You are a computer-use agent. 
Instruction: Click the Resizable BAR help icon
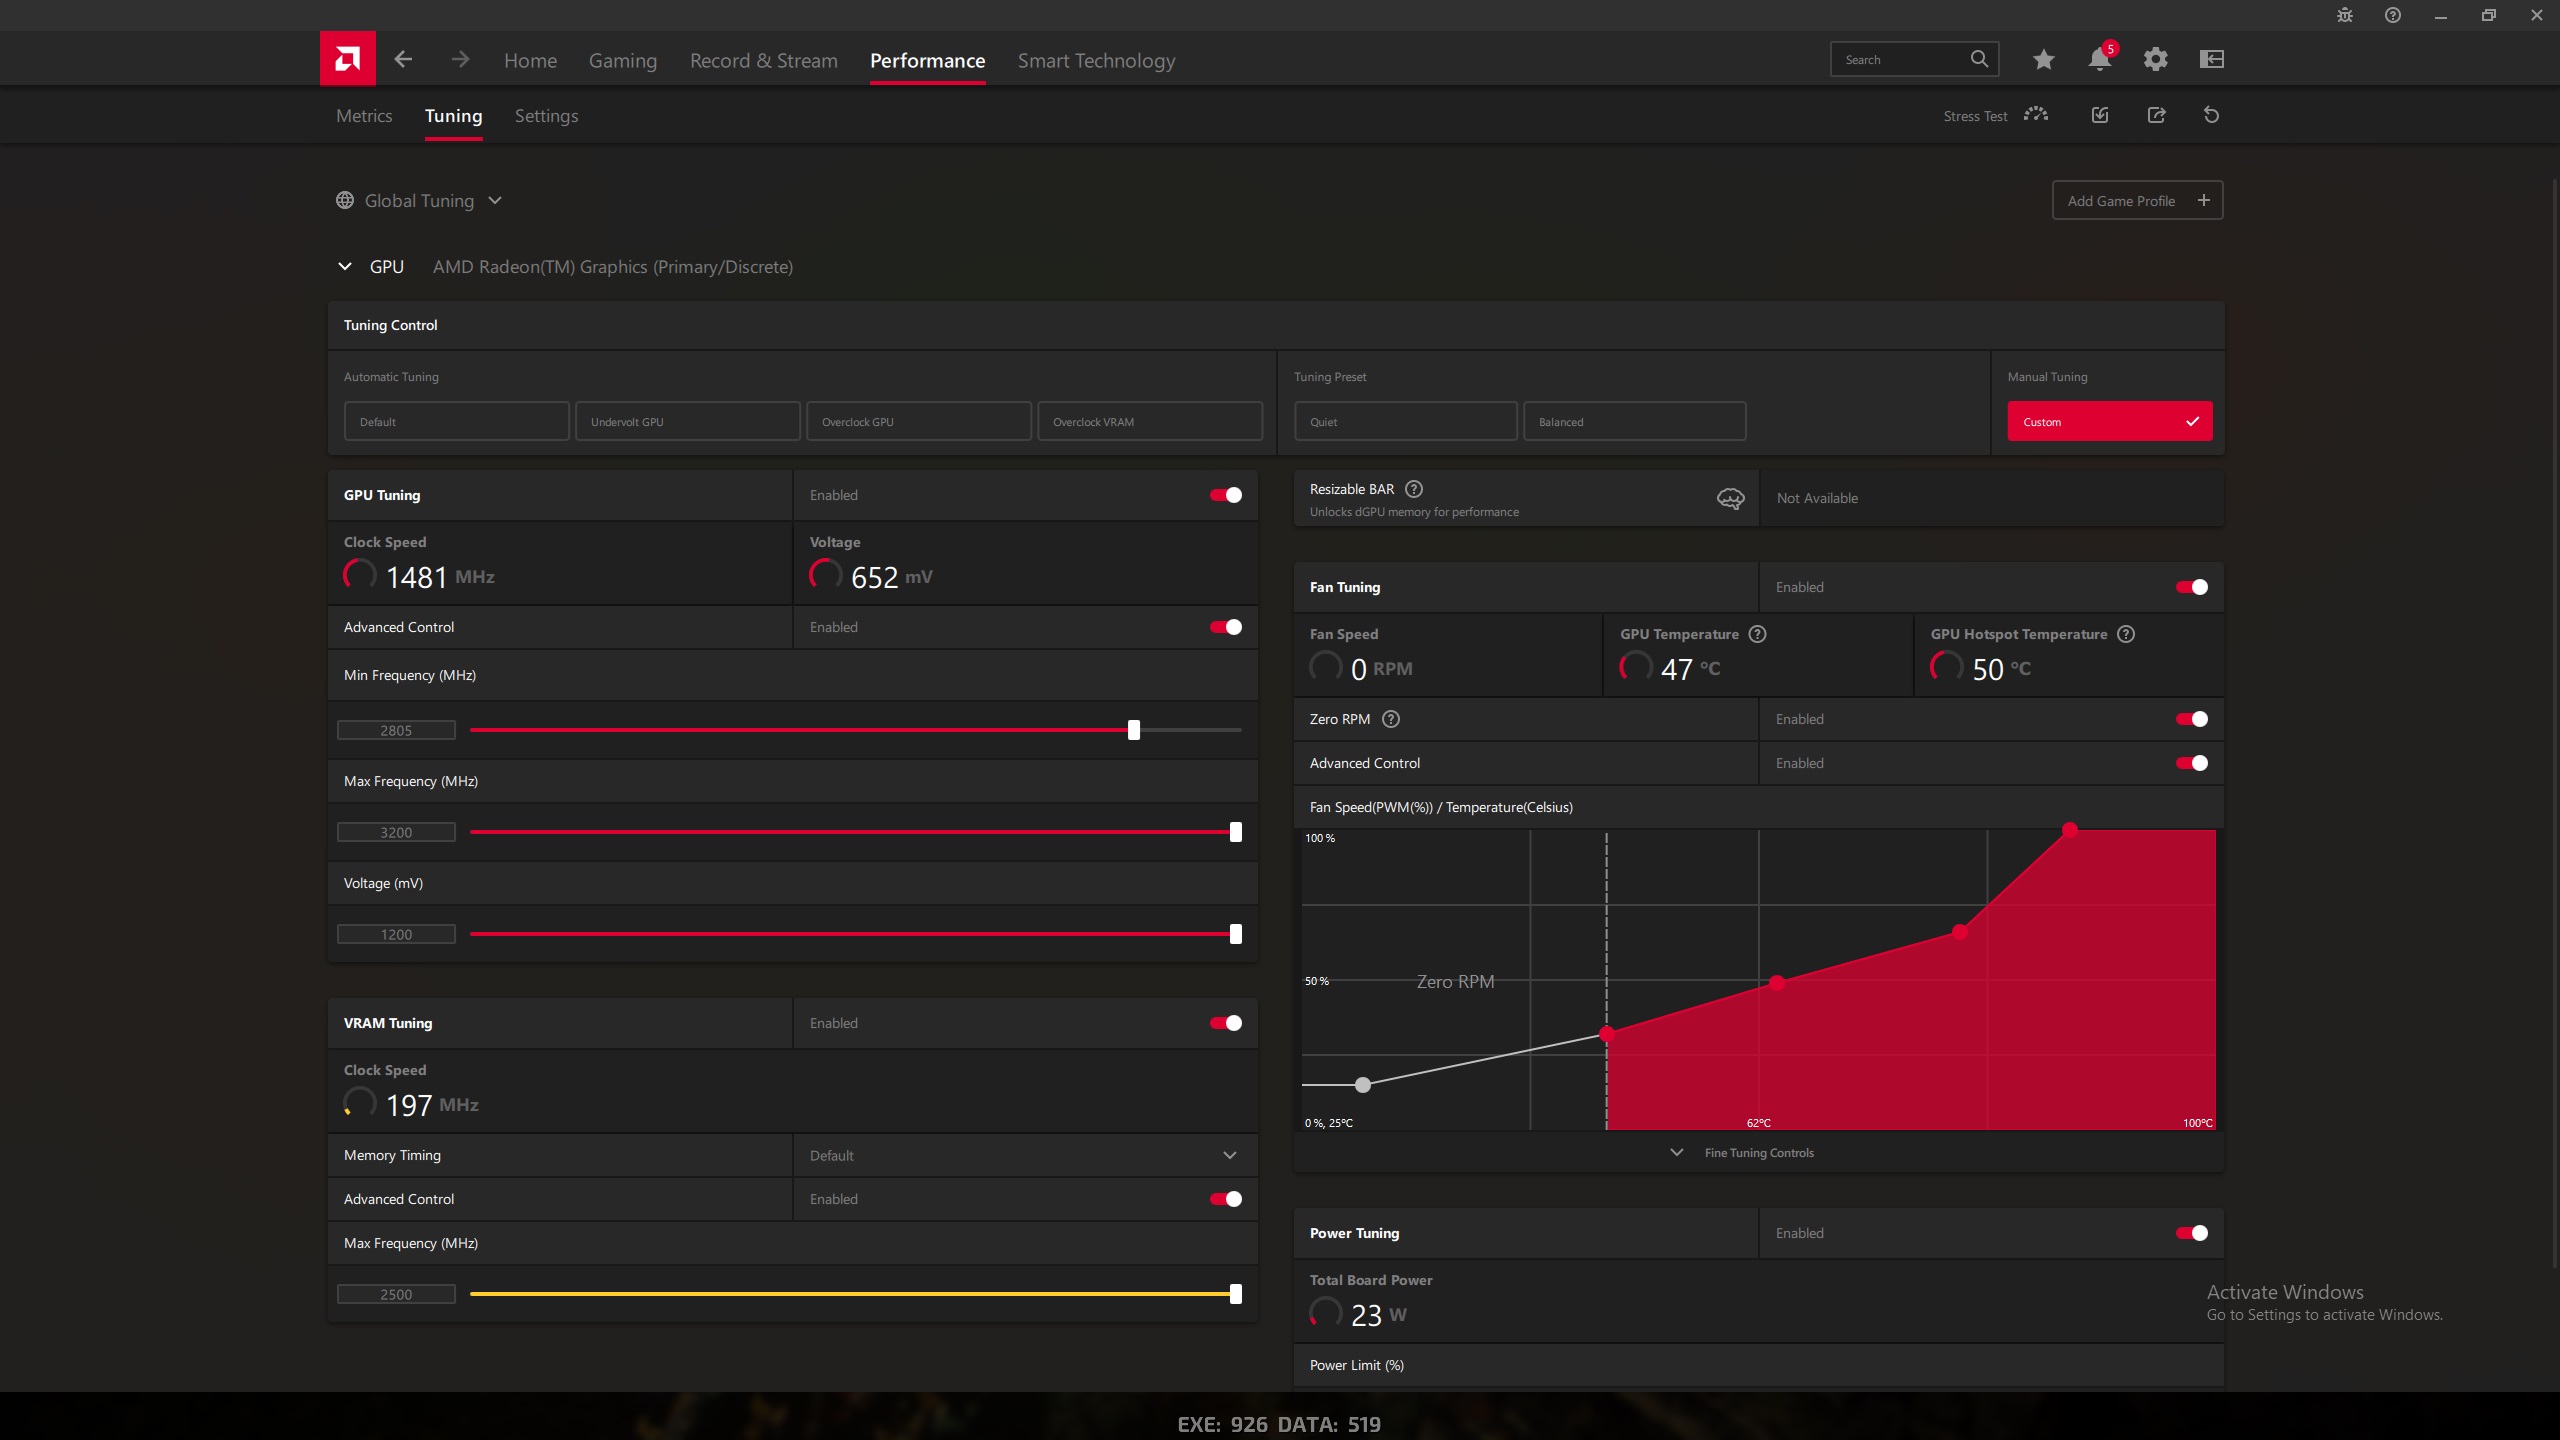pyautogui.click(x=1414, y=489)
